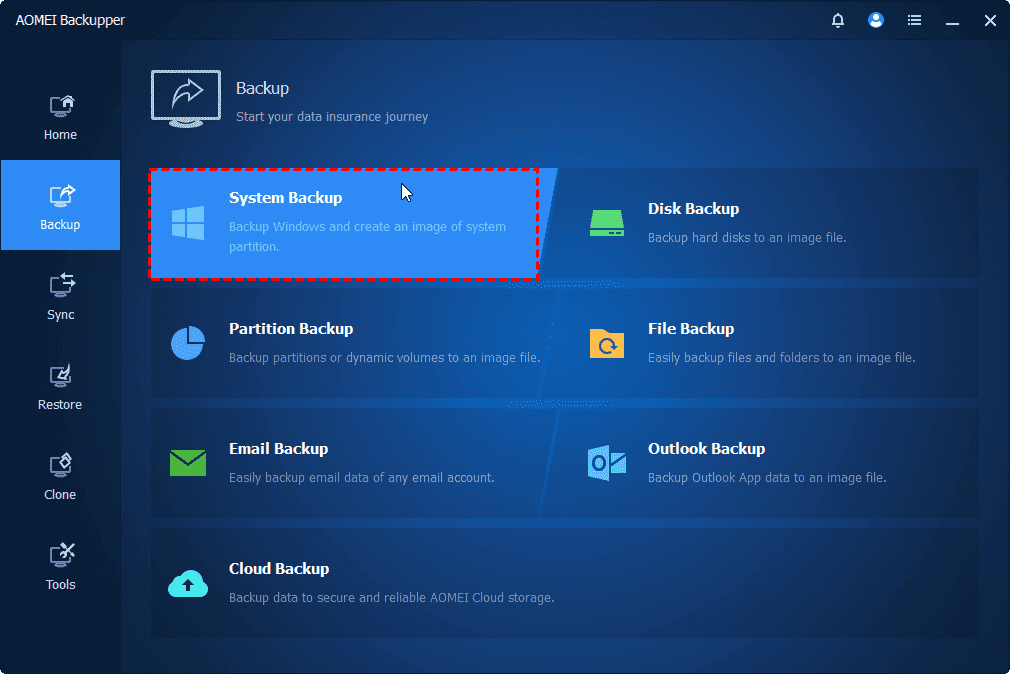This screenshot has width=1010, height=674.
Task: Open the Clone tab
Action: pos(61,476)
